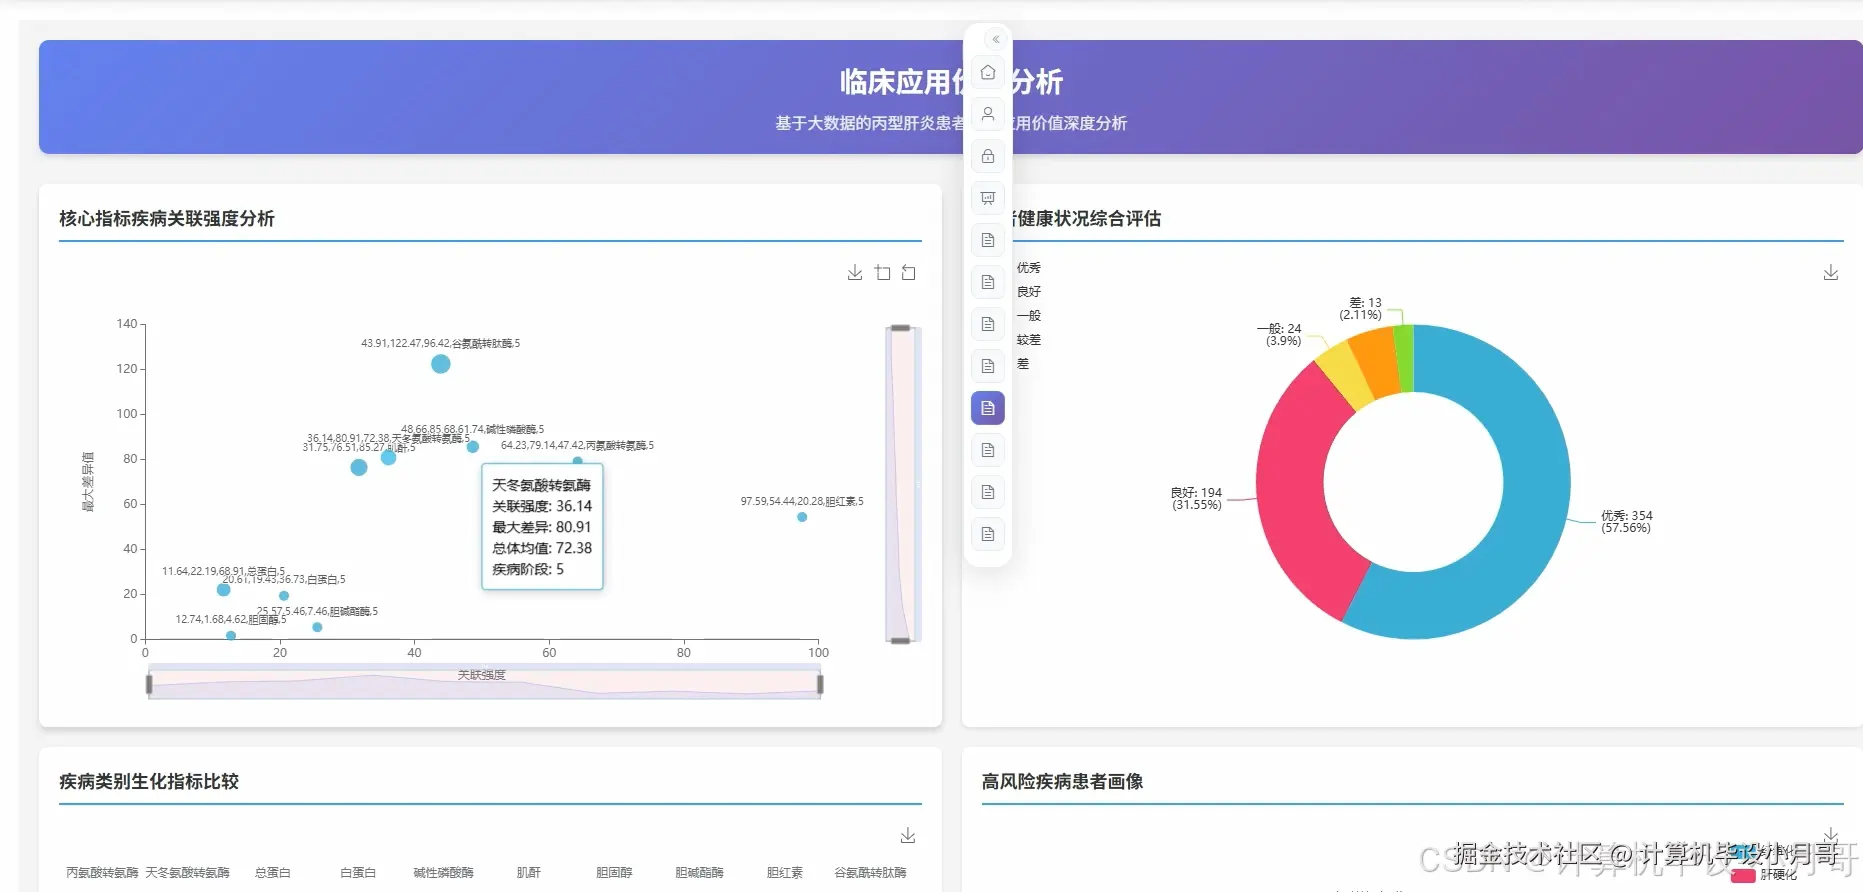Click the 胆红素 scatter point
This screenshot has width=1863, height=892.
pos(802,517)
